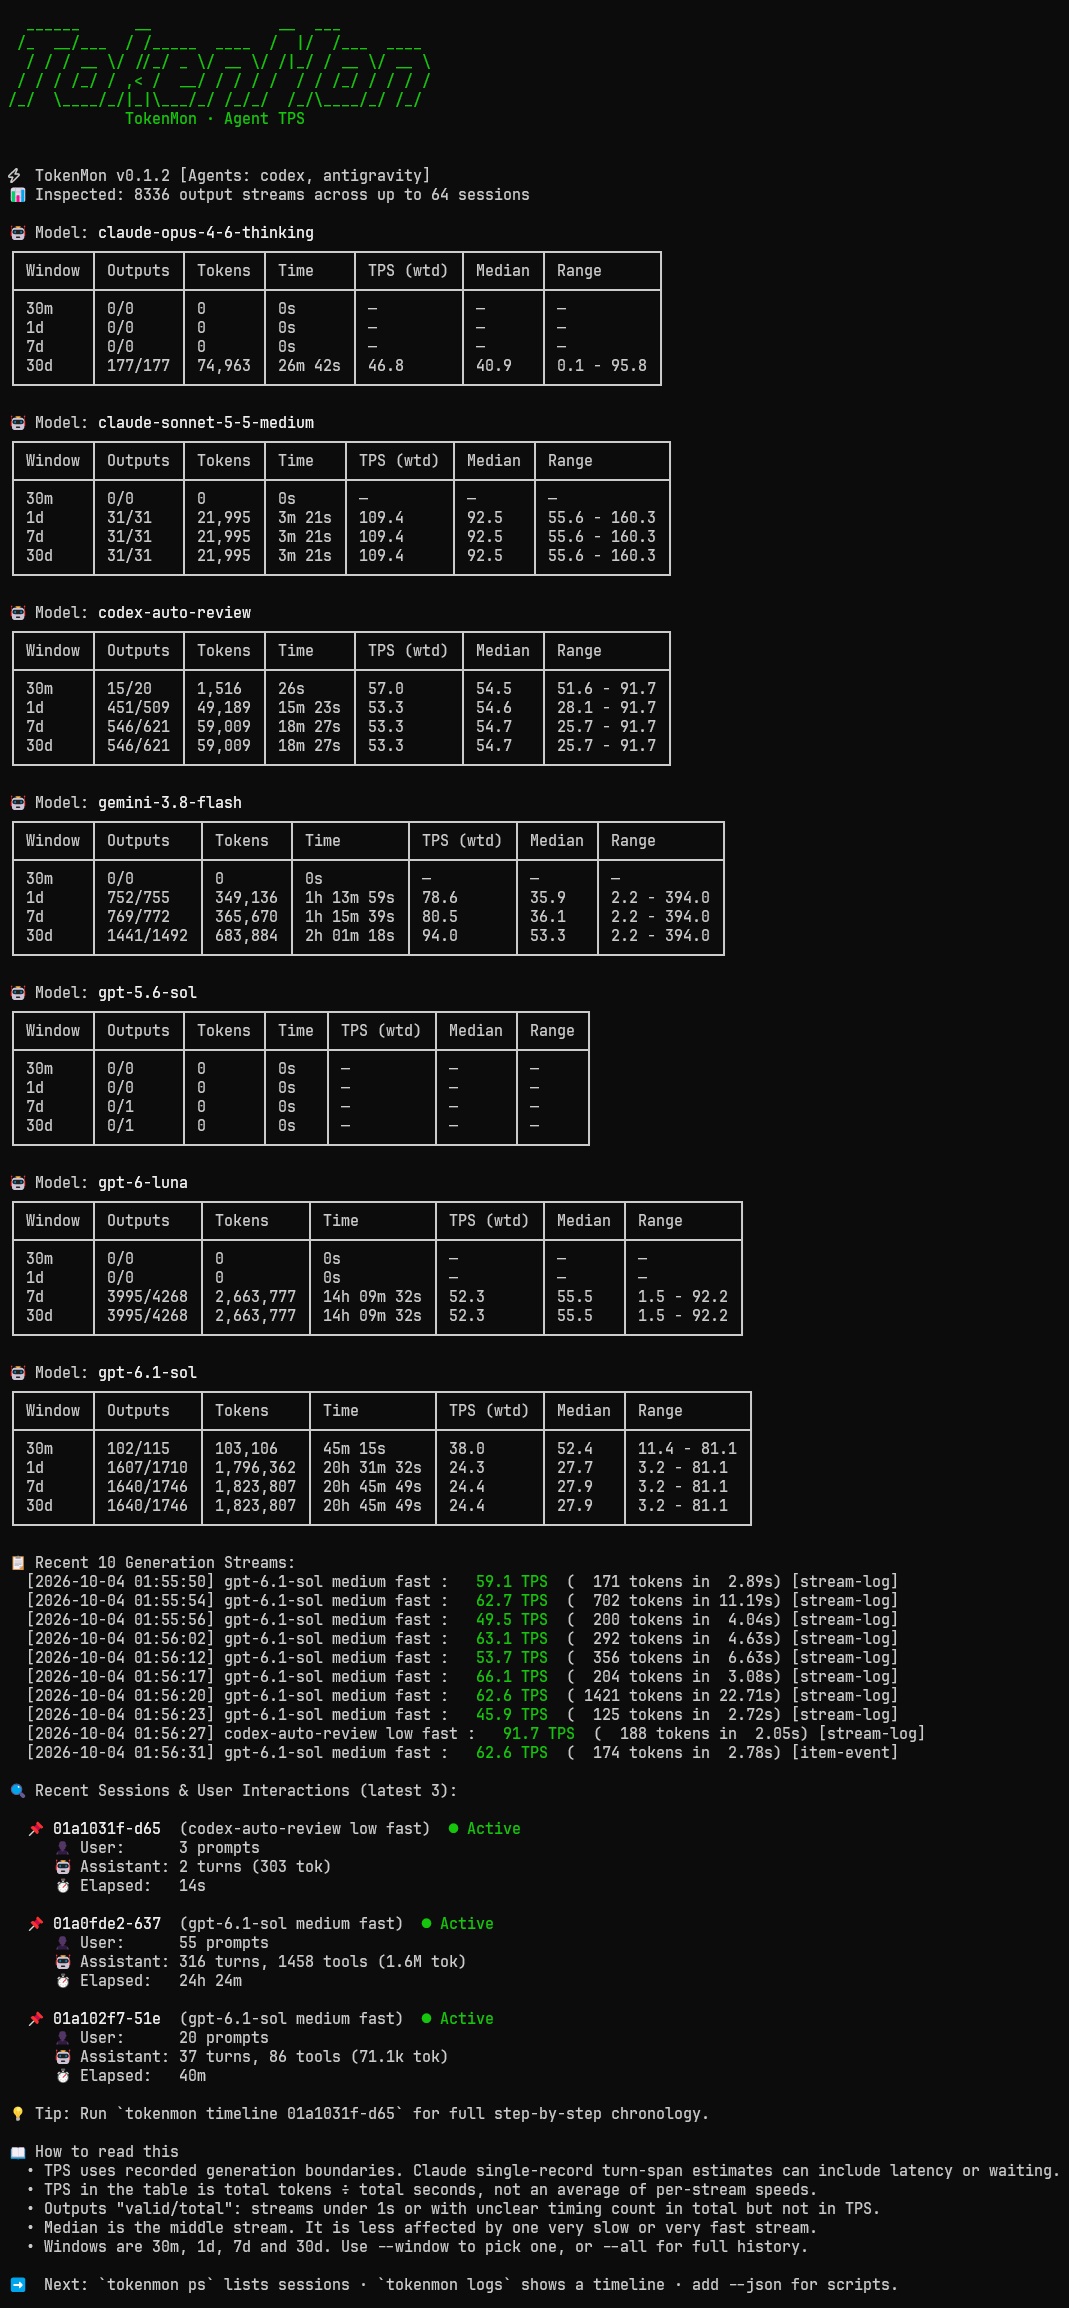Screen dimensions: 1069x2308
Task: Click the robot icon before Model: codex-auto-review
Action: coord(17,613)
